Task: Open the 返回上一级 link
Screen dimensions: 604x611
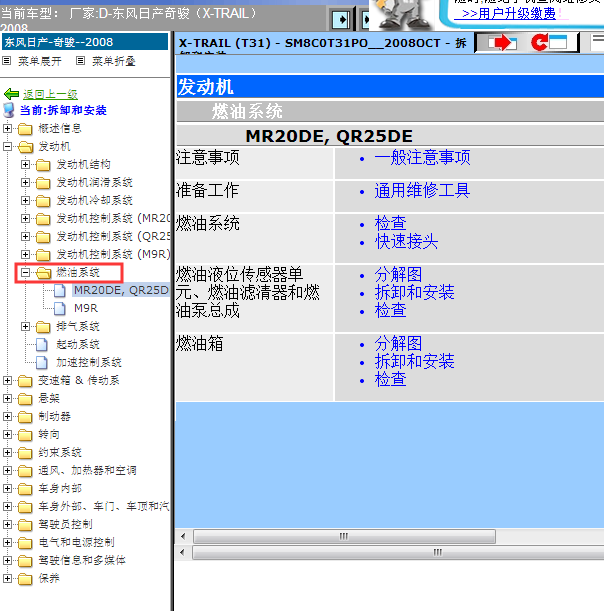Action: point(50,94)
